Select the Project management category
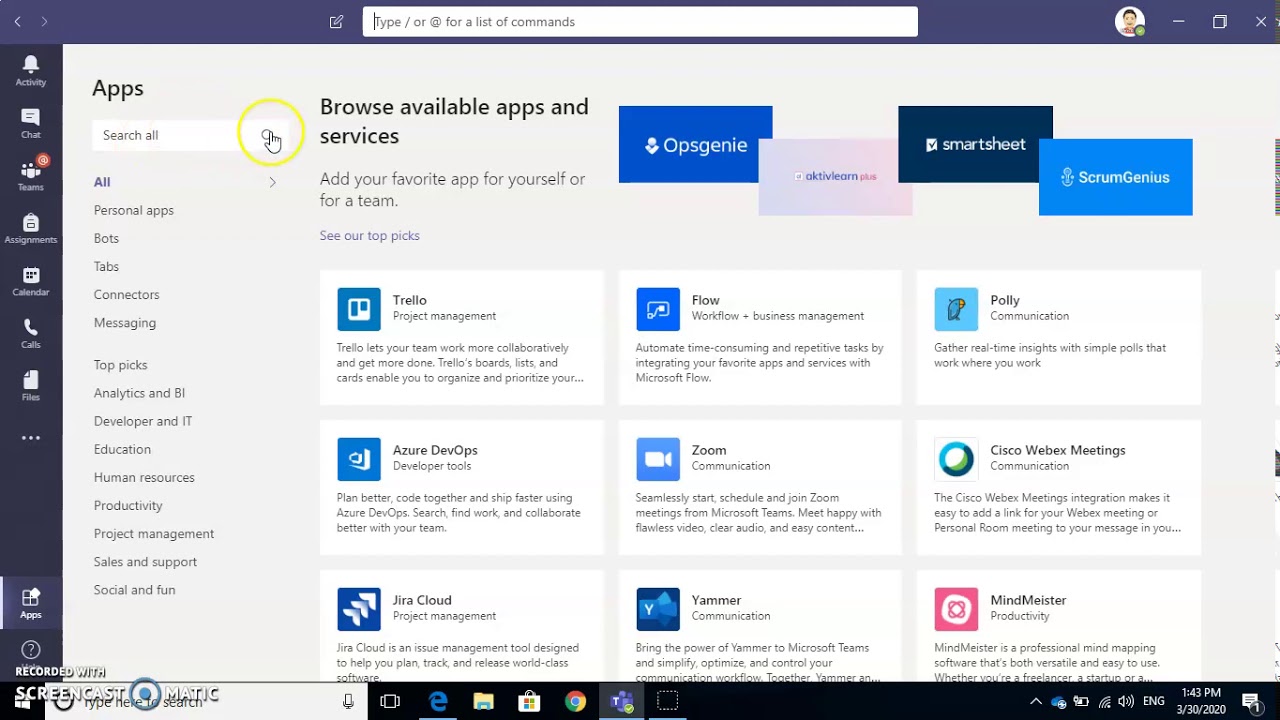The height and width of the screenshot is (720, 1280). [x=154, y=533]
